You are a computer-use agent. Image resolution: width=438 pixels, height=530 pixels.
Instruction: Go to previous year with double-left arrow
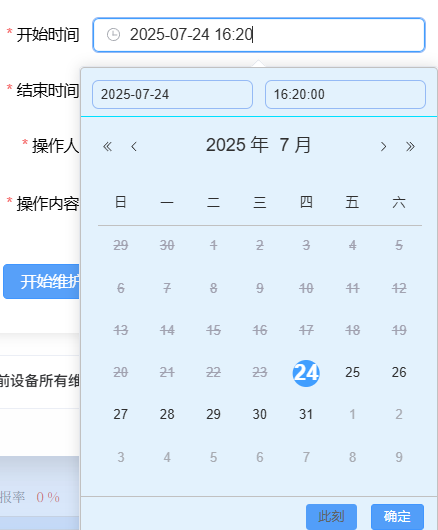(107, 146)
